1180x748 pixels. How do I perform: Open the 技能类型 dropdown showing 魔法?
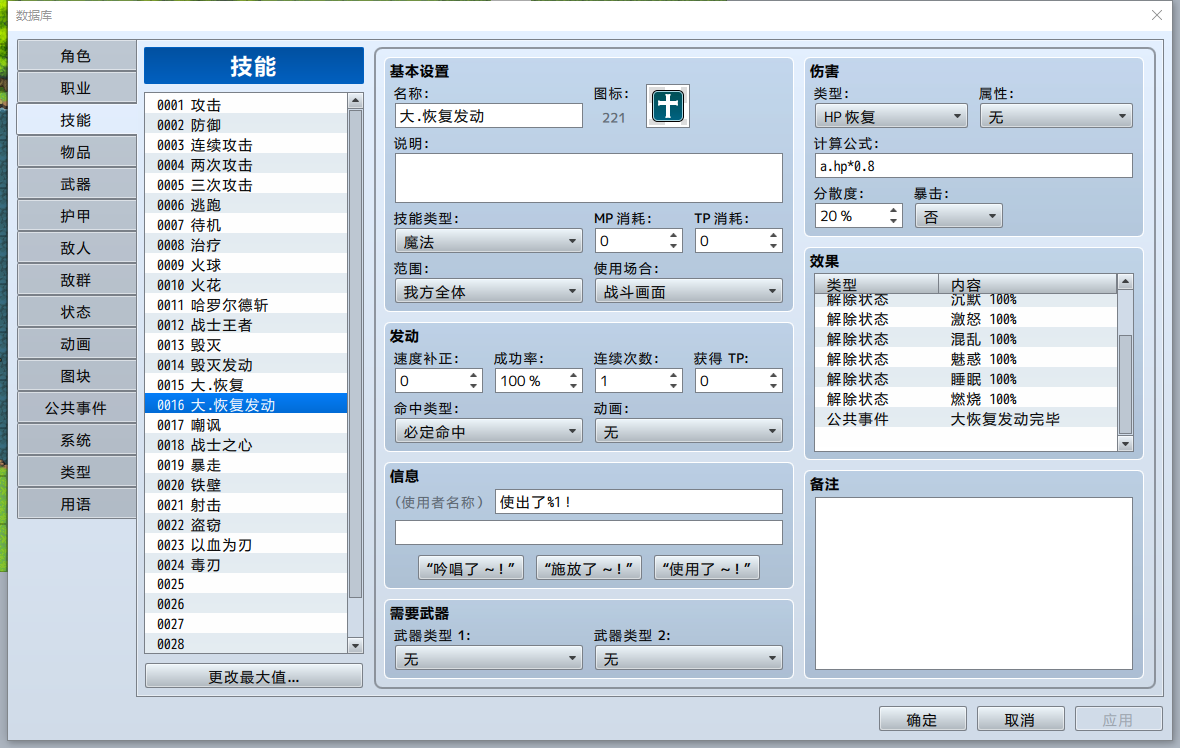tap(488, 242)
